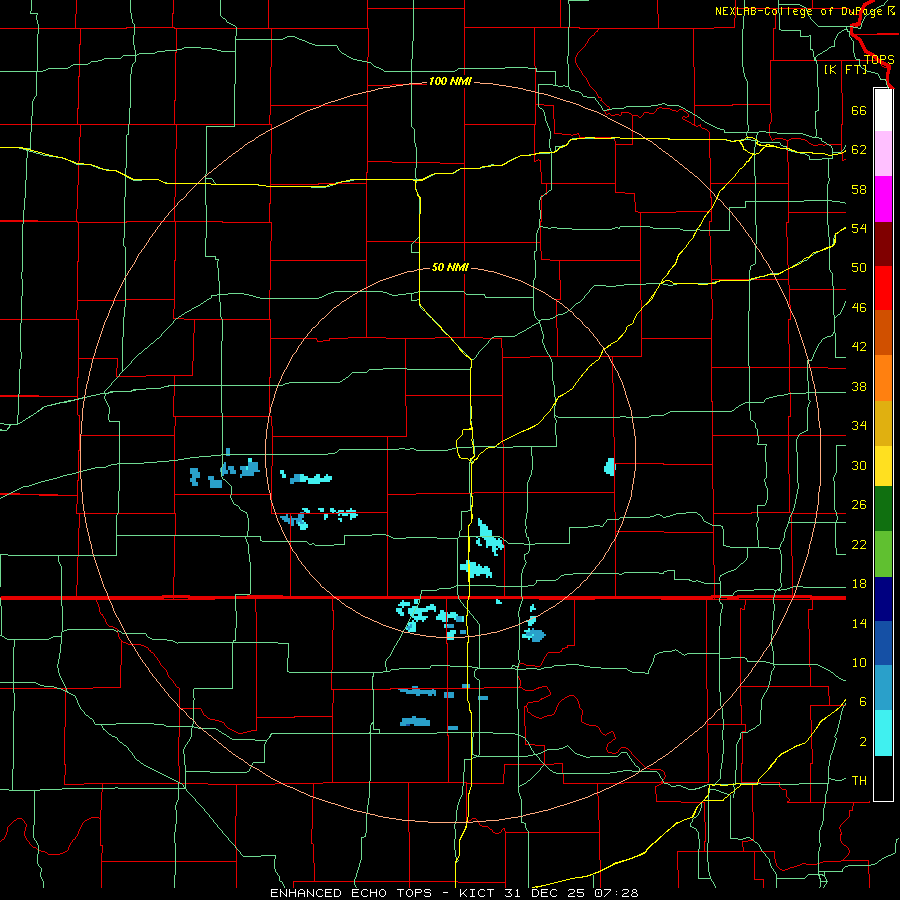This screenshot has width=900, height=900.
Task: Click the "TH" threshold label
Action: click(859, 781)
